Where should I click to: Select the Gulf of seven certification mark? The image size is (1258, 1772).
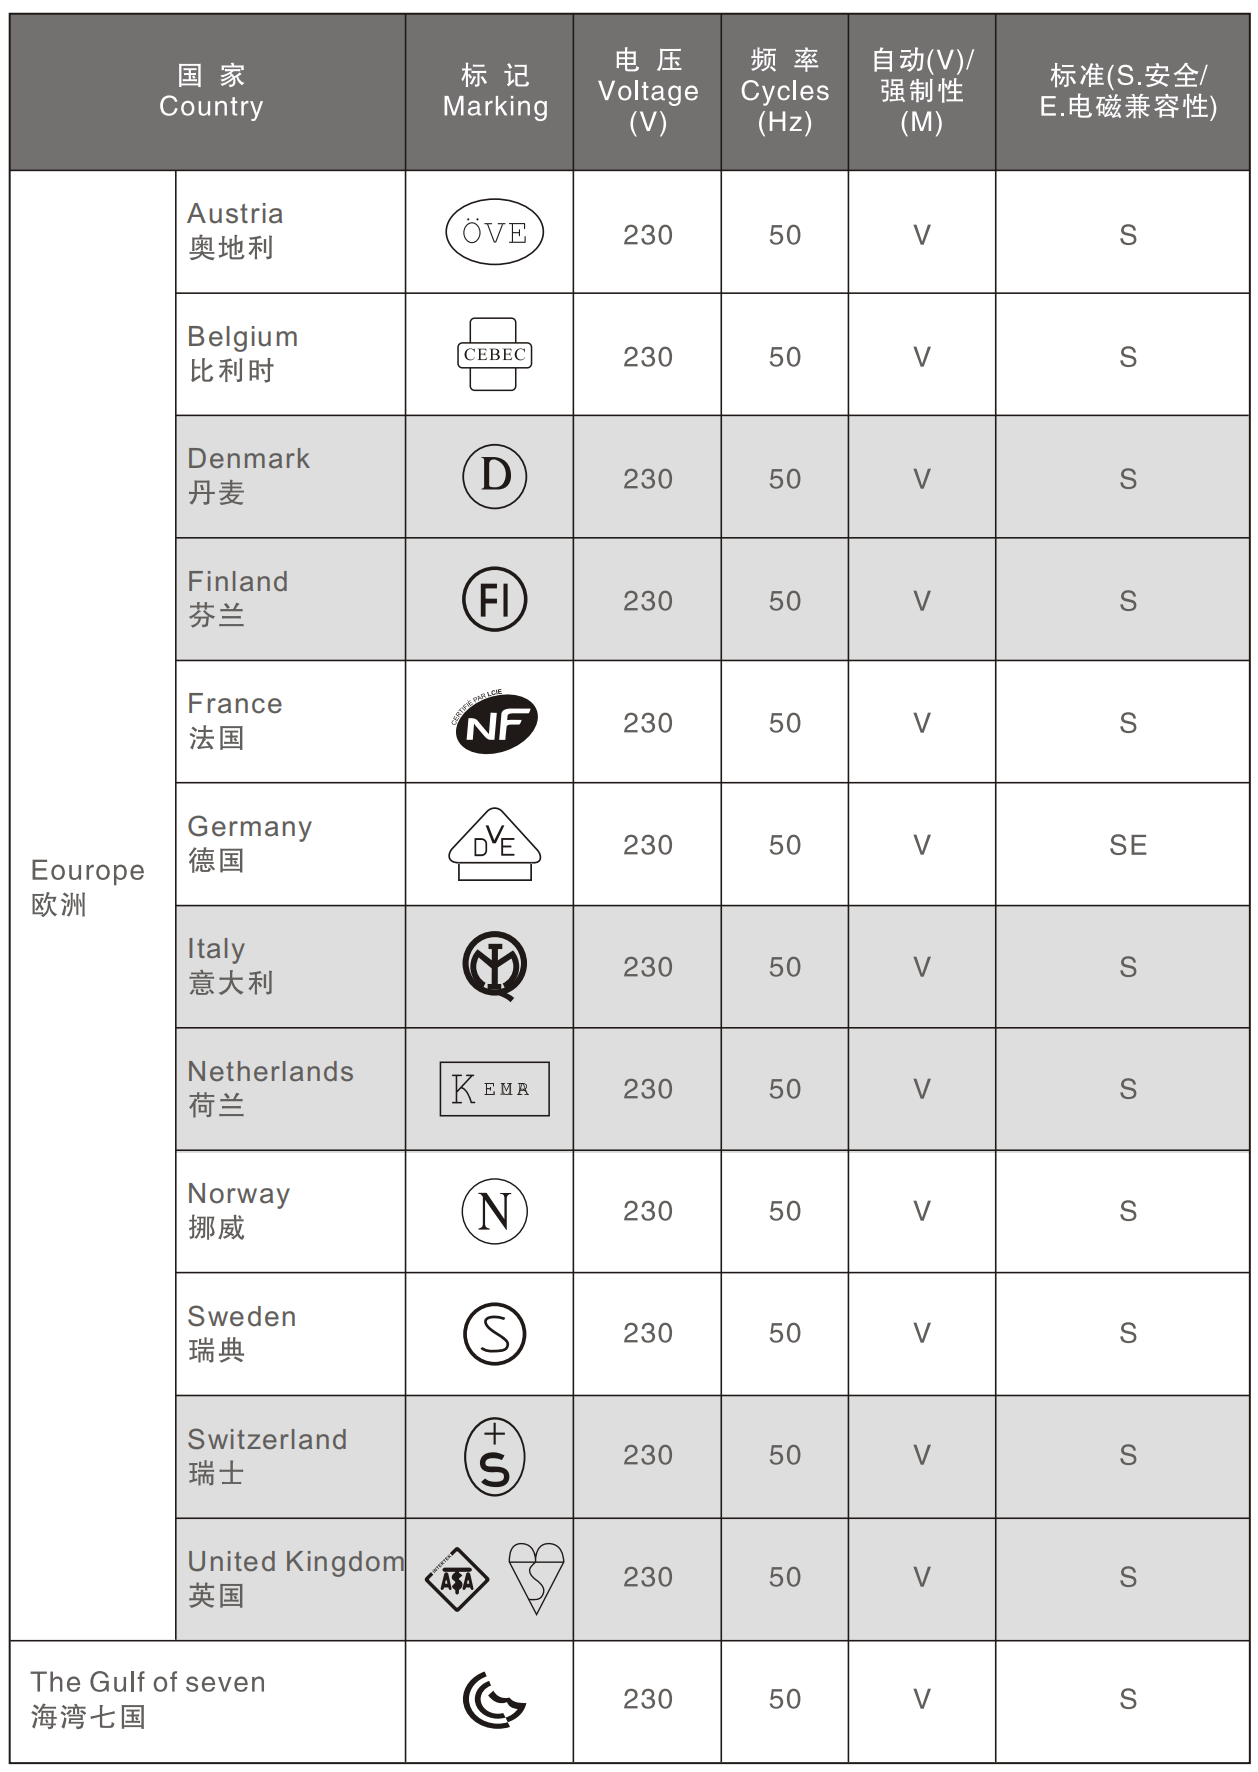coord(494,1700)
